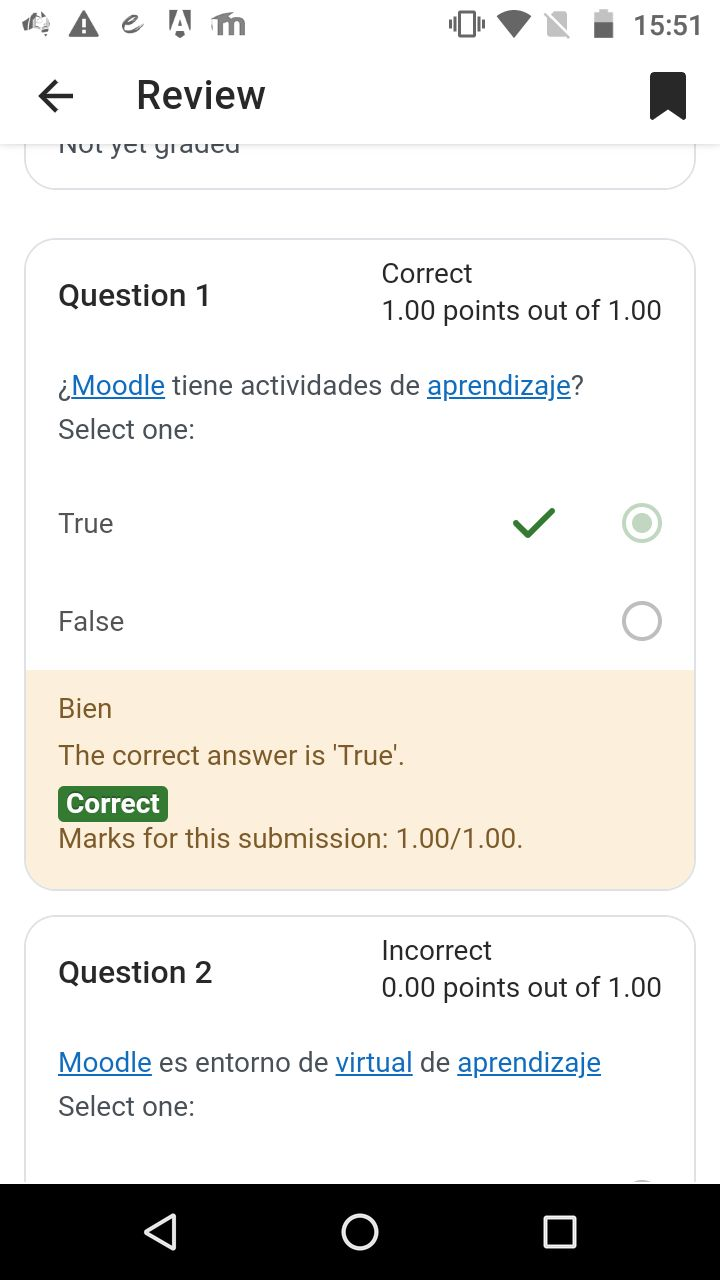Open the aprendizaje link in Question 2
The height and width of the screenshot is (1280, 720).
point(529,1062)
